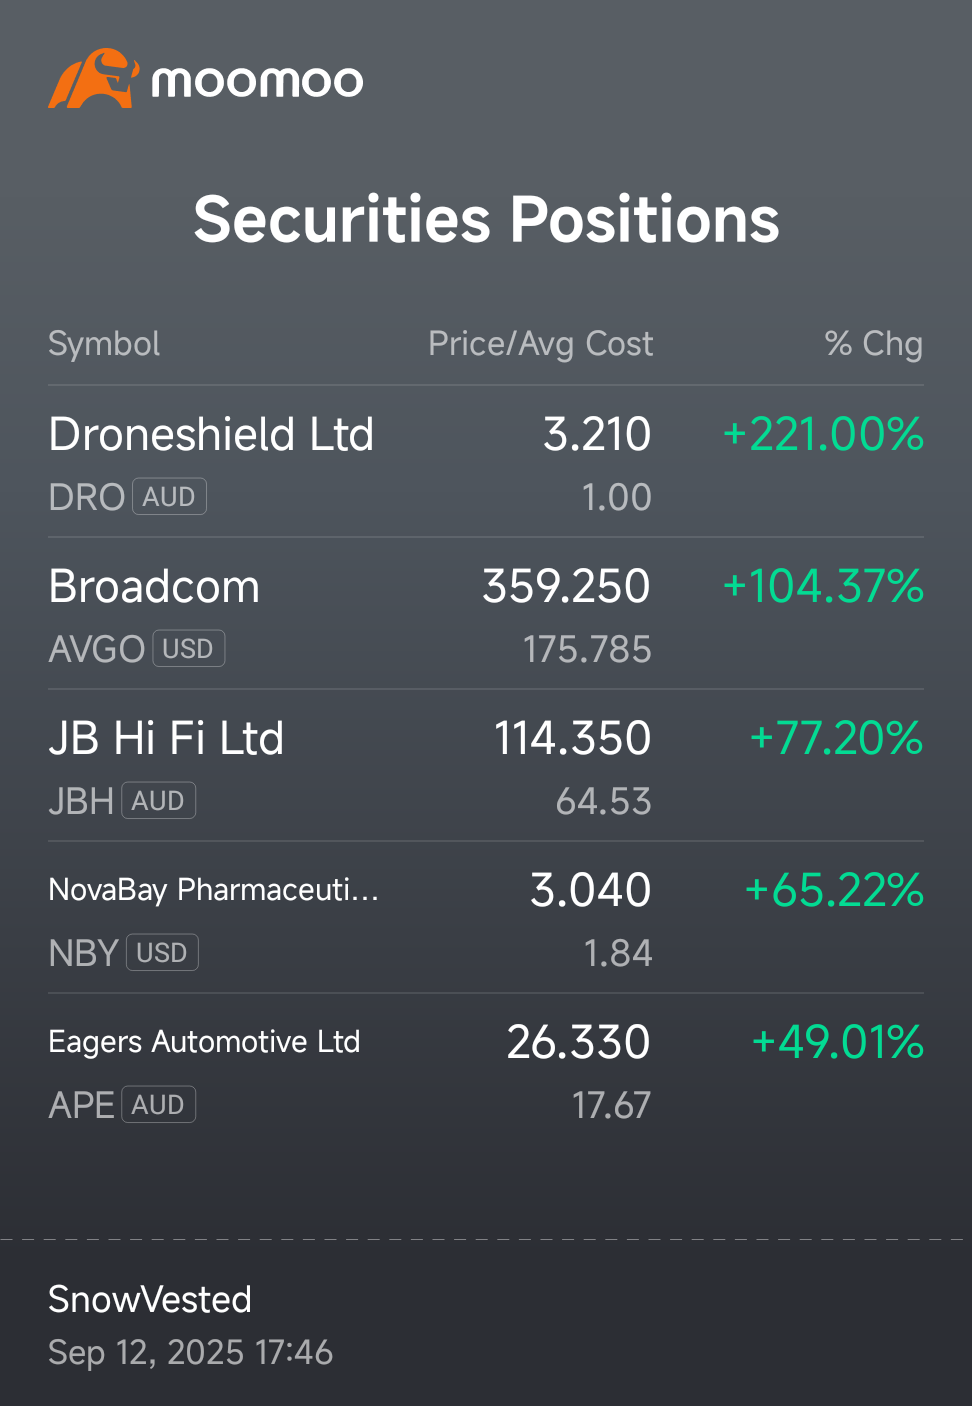The image size is (972, 1406).
Task: Open the Broadcom position row
Action: point(486,614)
